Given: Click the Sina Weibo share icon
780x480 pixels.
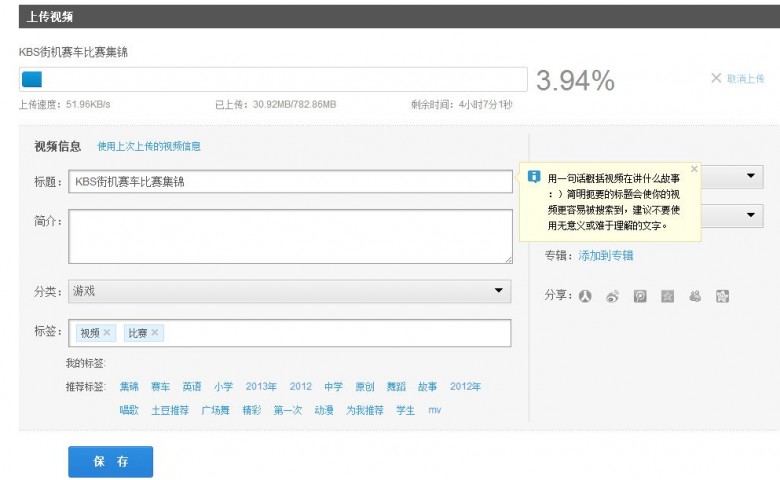Looking at the screenshot, I should 613,296.
